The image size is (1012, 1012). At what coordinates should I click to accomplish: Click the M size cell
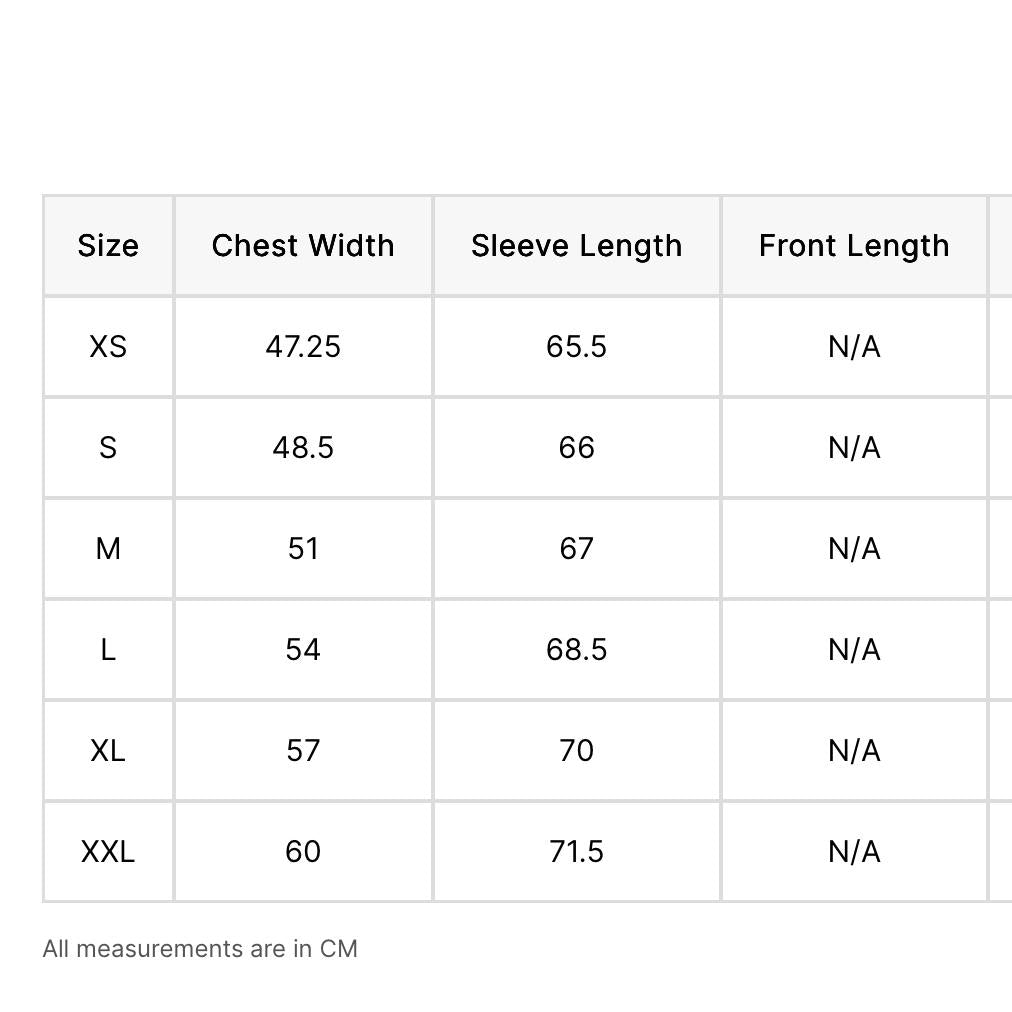[x=108, y=549]
